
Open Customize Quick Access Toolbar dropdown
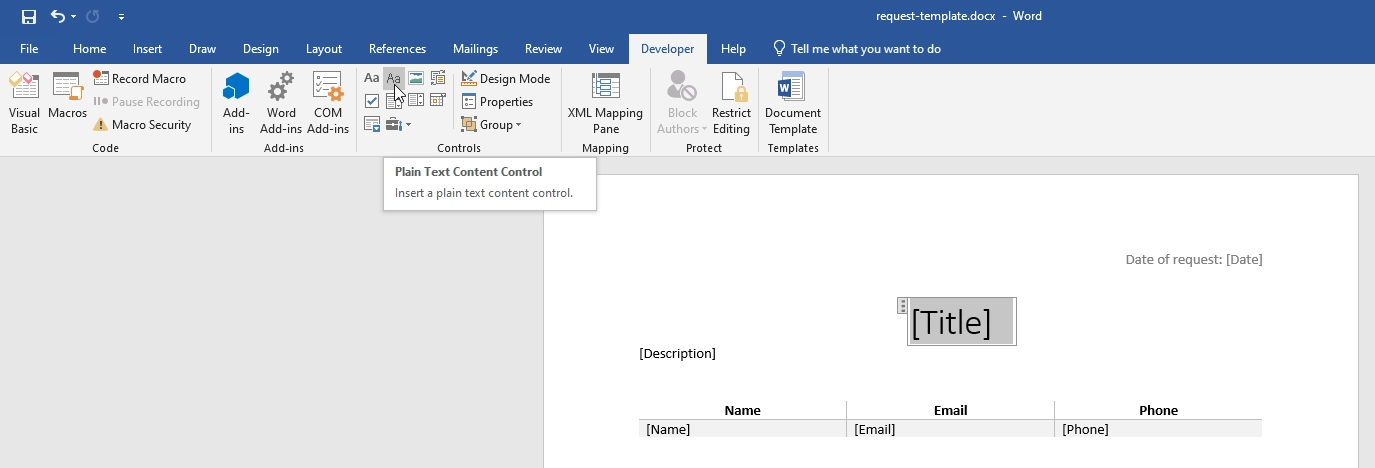tap(121, 17)
